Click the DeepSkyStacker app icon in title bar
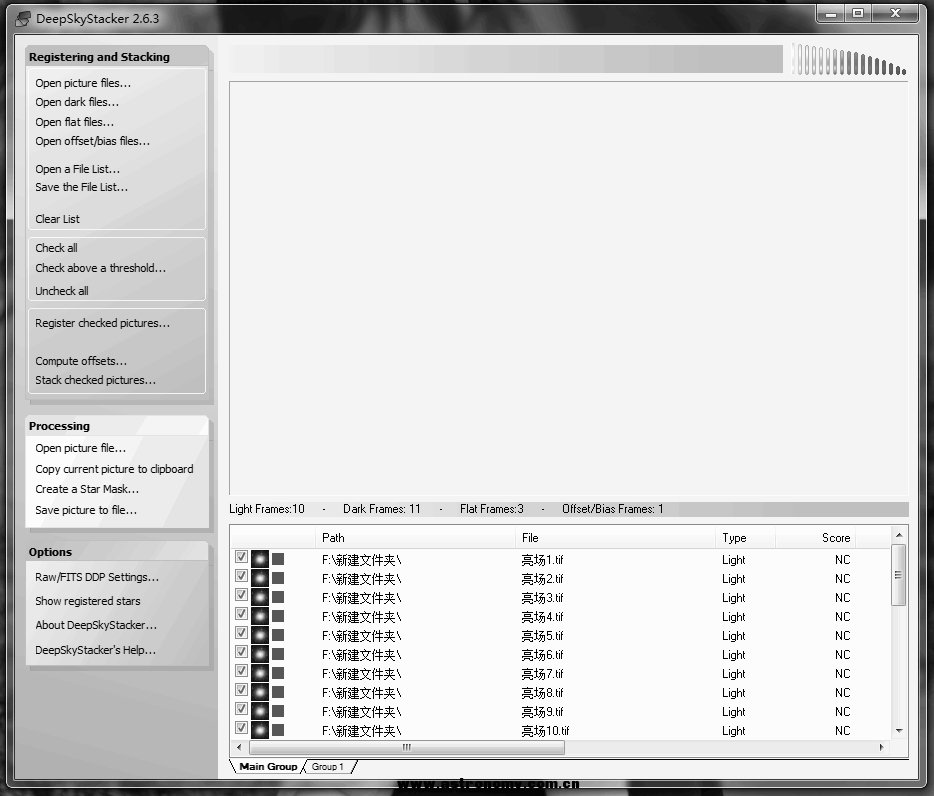 (x=23, y=18)
